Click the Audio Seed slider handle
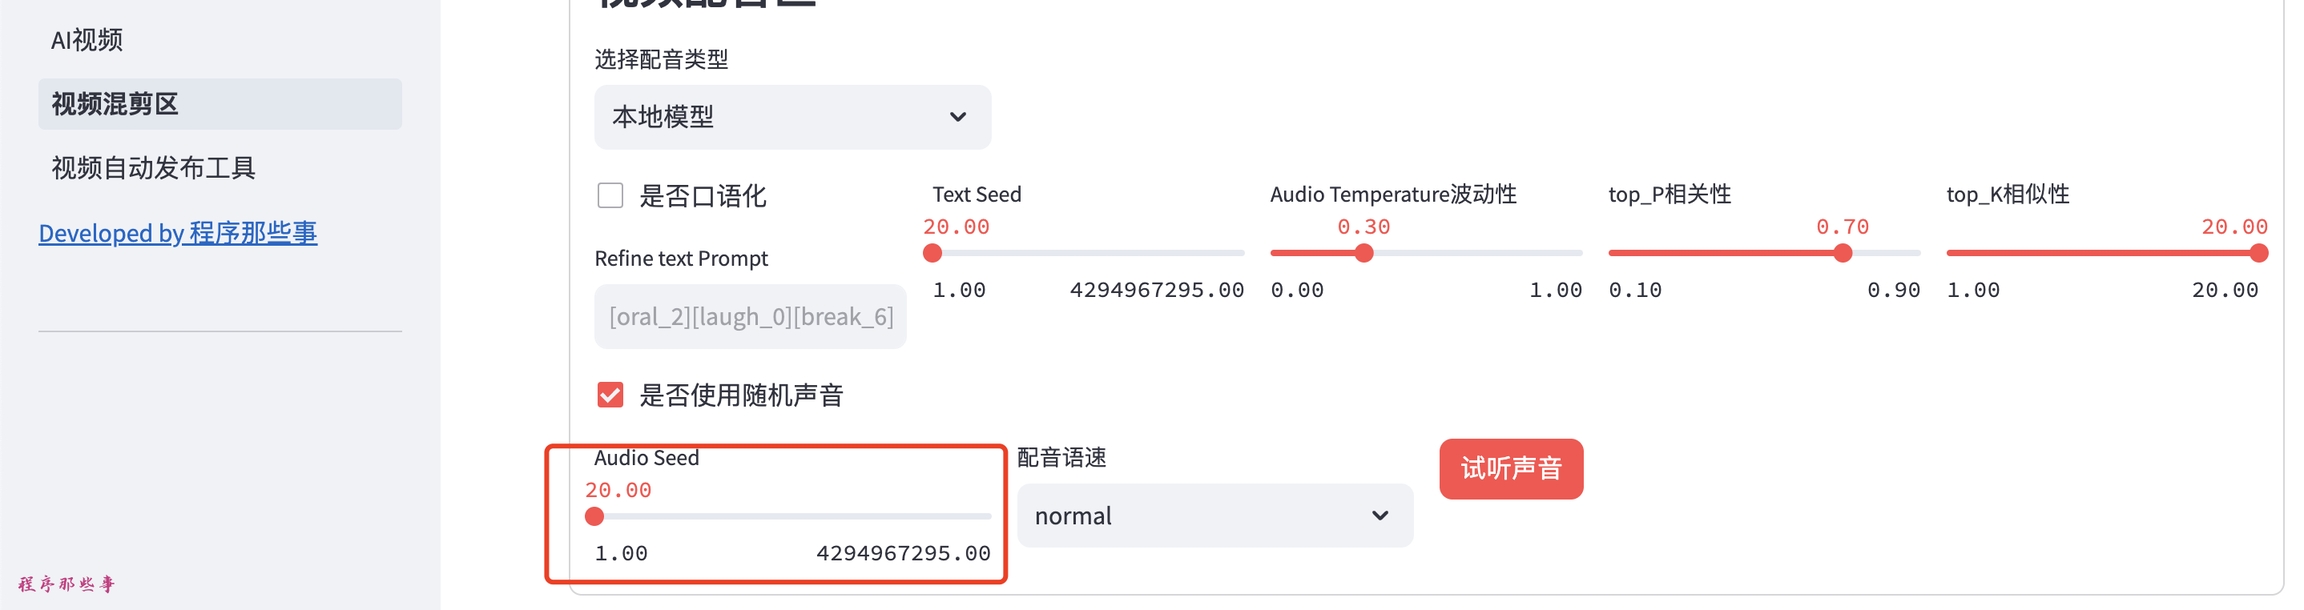This screenshot has width=2304, height=610. [x=595, y=516]
